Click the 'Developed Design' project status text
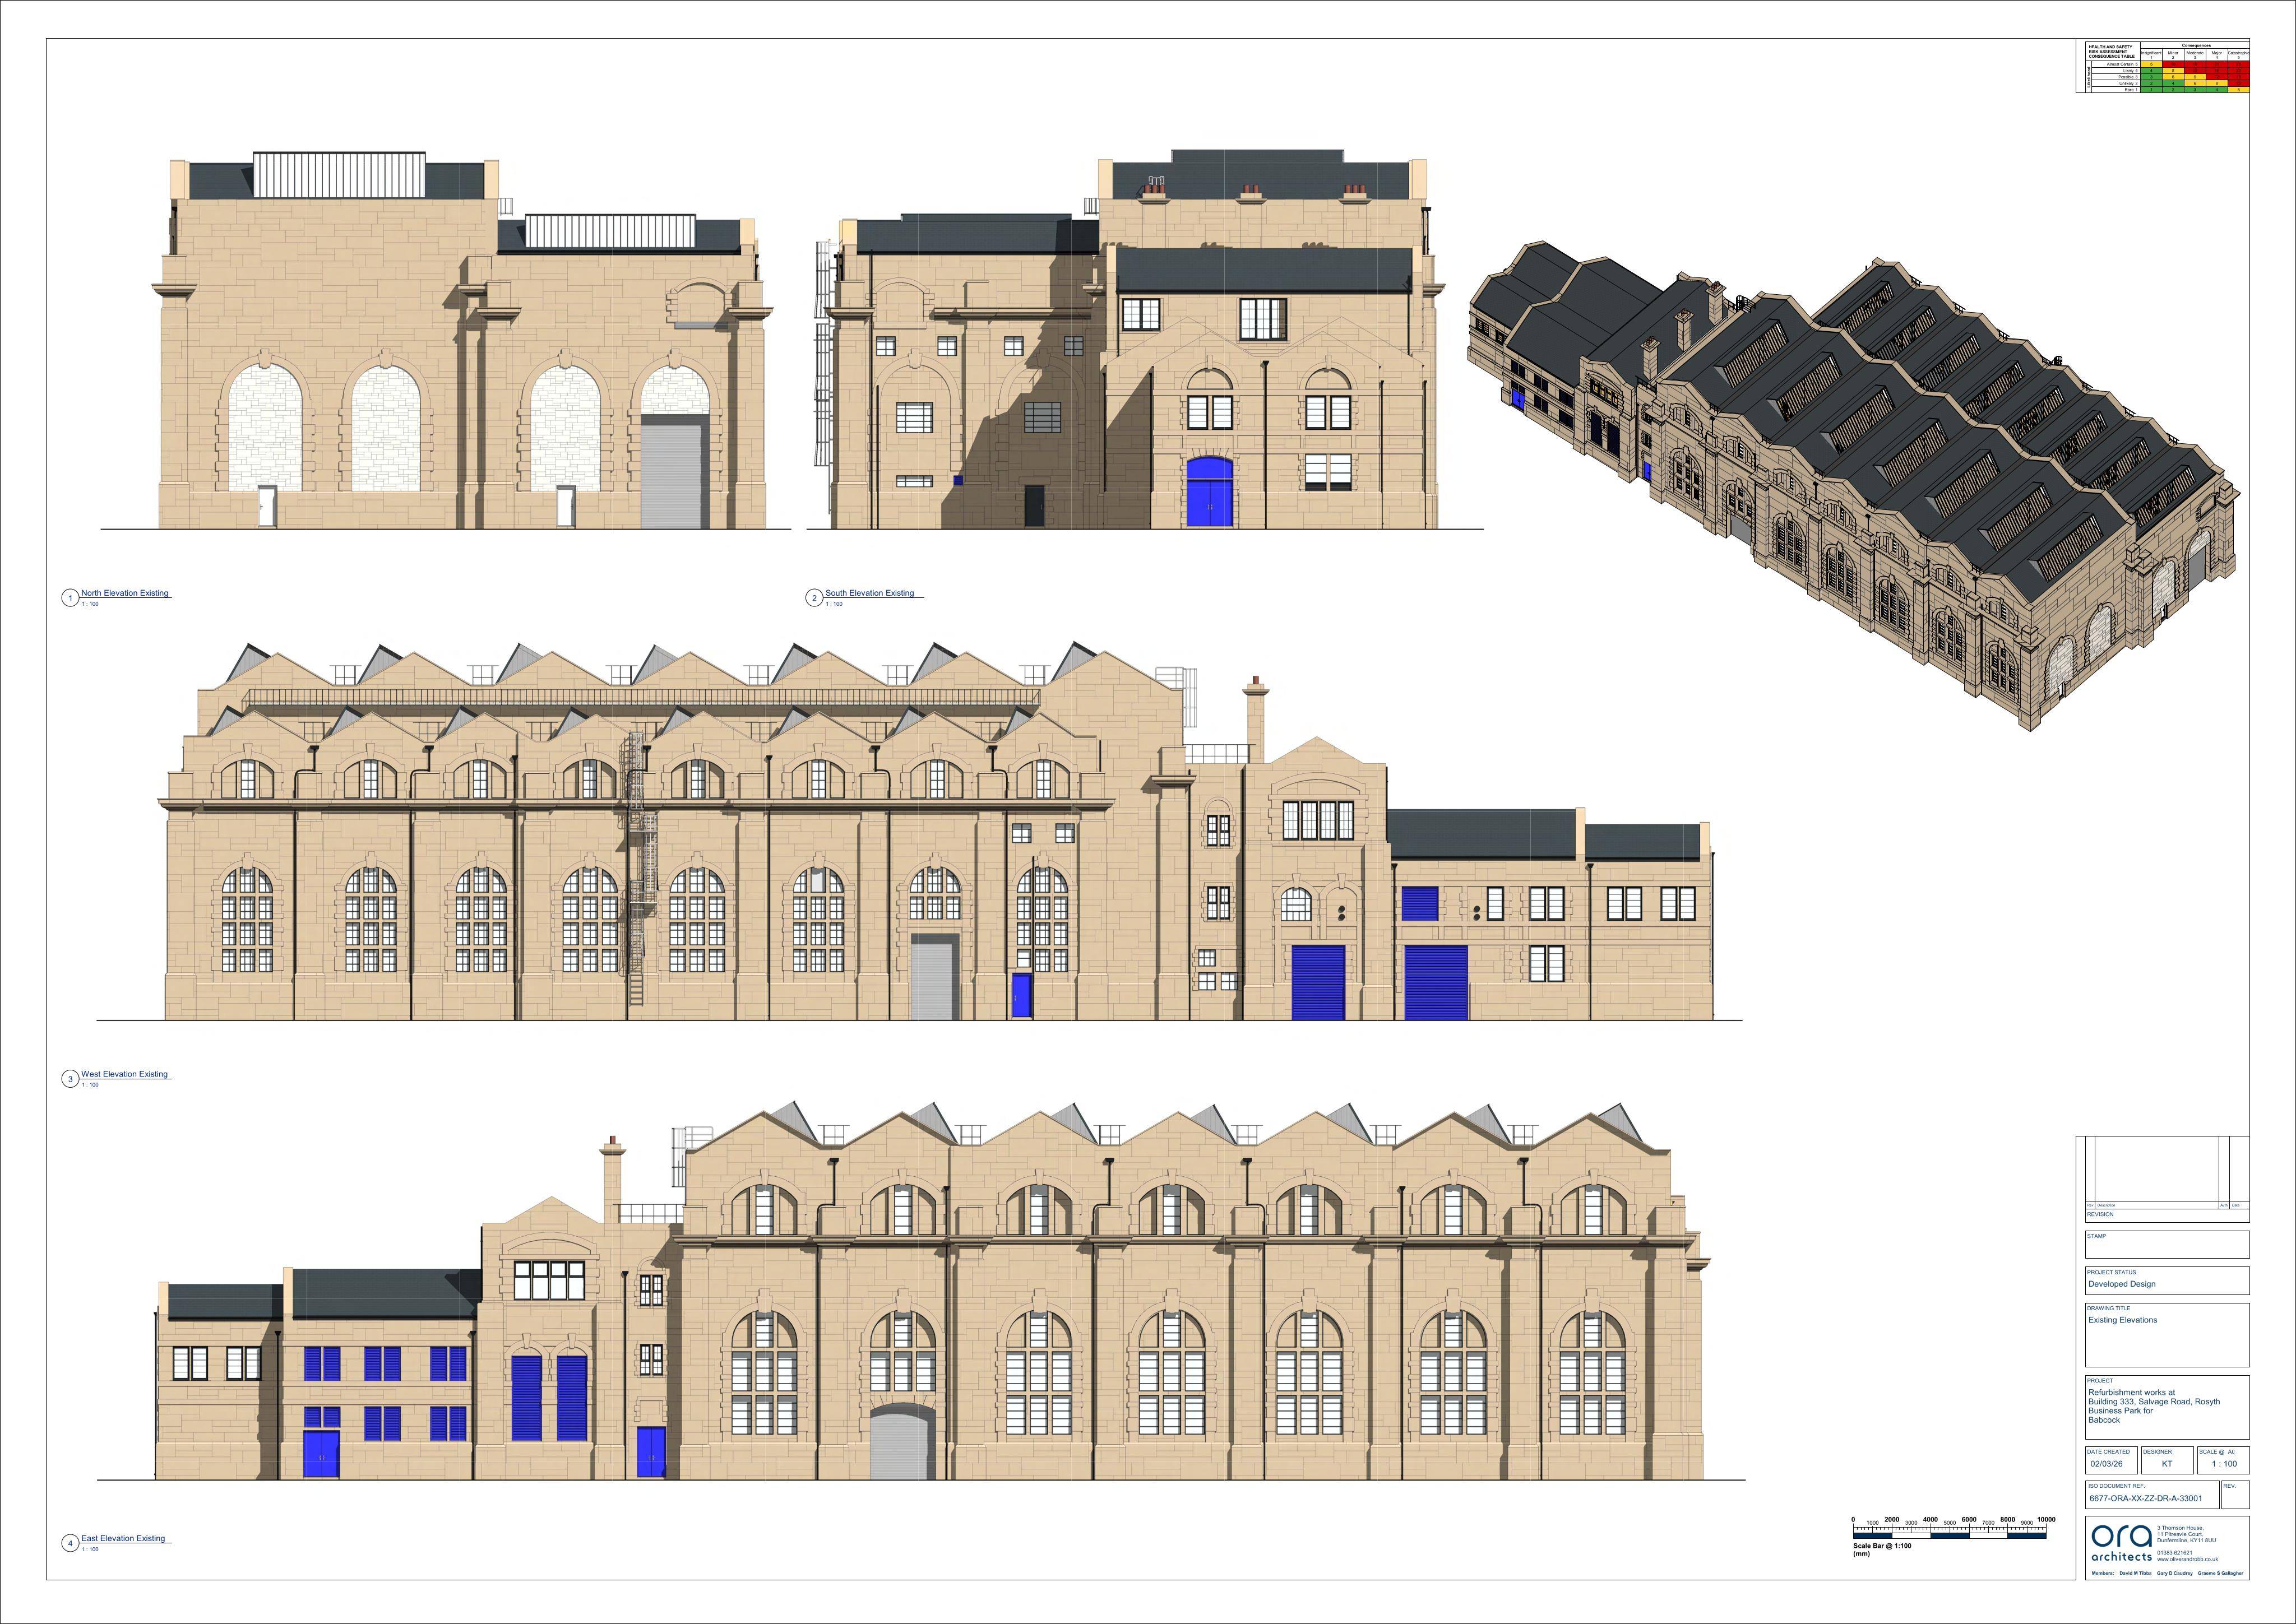The height and width of the screenshot is (1624, 2296). [2122, 1284]
